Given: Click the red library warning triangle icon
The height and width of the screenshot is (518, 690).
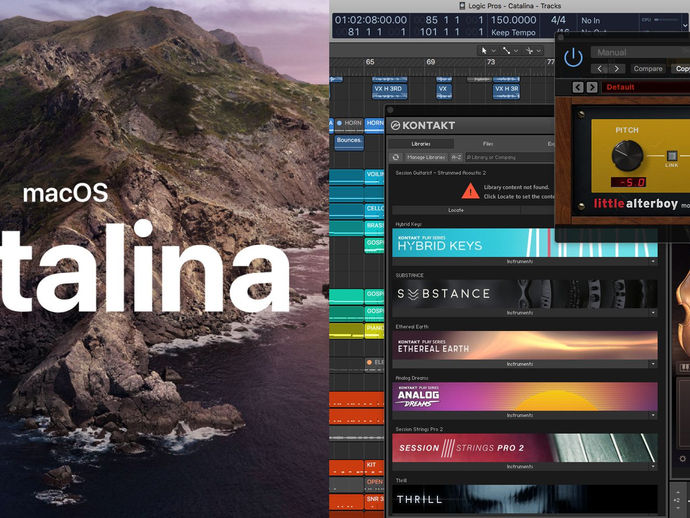Looking at the screenshot, I should click(470, 191).
